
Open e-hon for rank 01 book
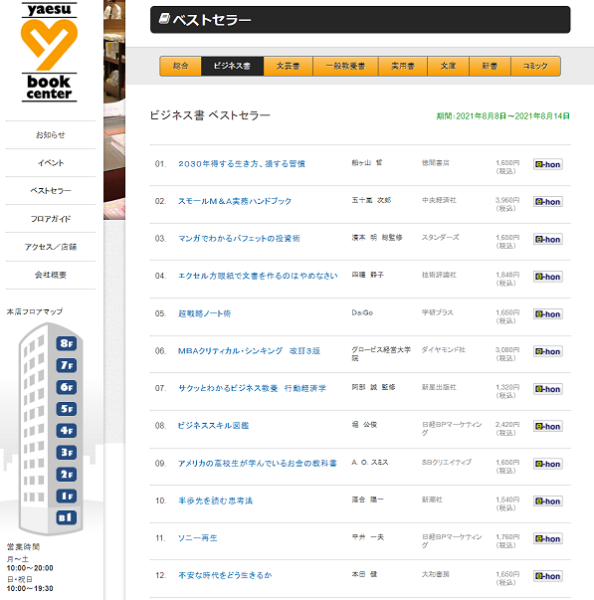pyautogui.click(x=548, y=164)
